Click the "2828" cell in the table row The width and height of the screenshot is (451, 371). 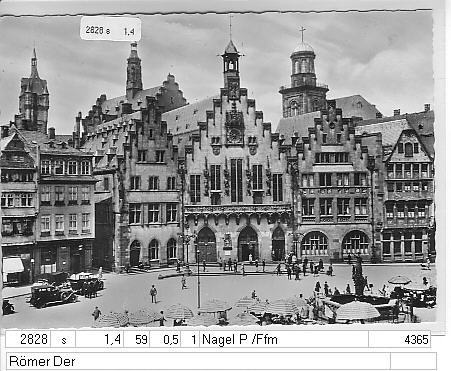coord(28,339)
